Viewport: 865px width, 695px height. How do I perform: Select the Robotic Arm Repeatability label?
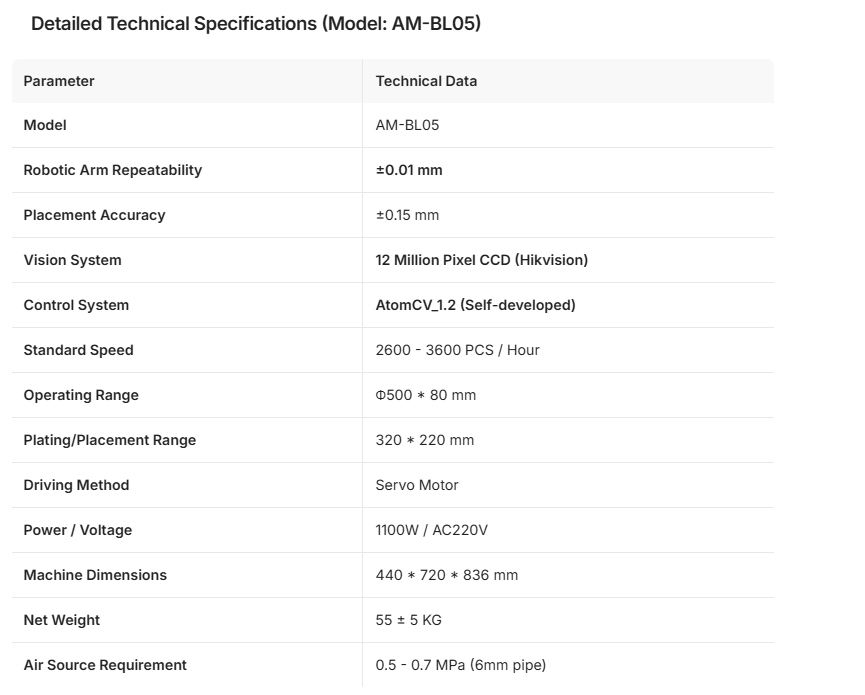point(113,170)
